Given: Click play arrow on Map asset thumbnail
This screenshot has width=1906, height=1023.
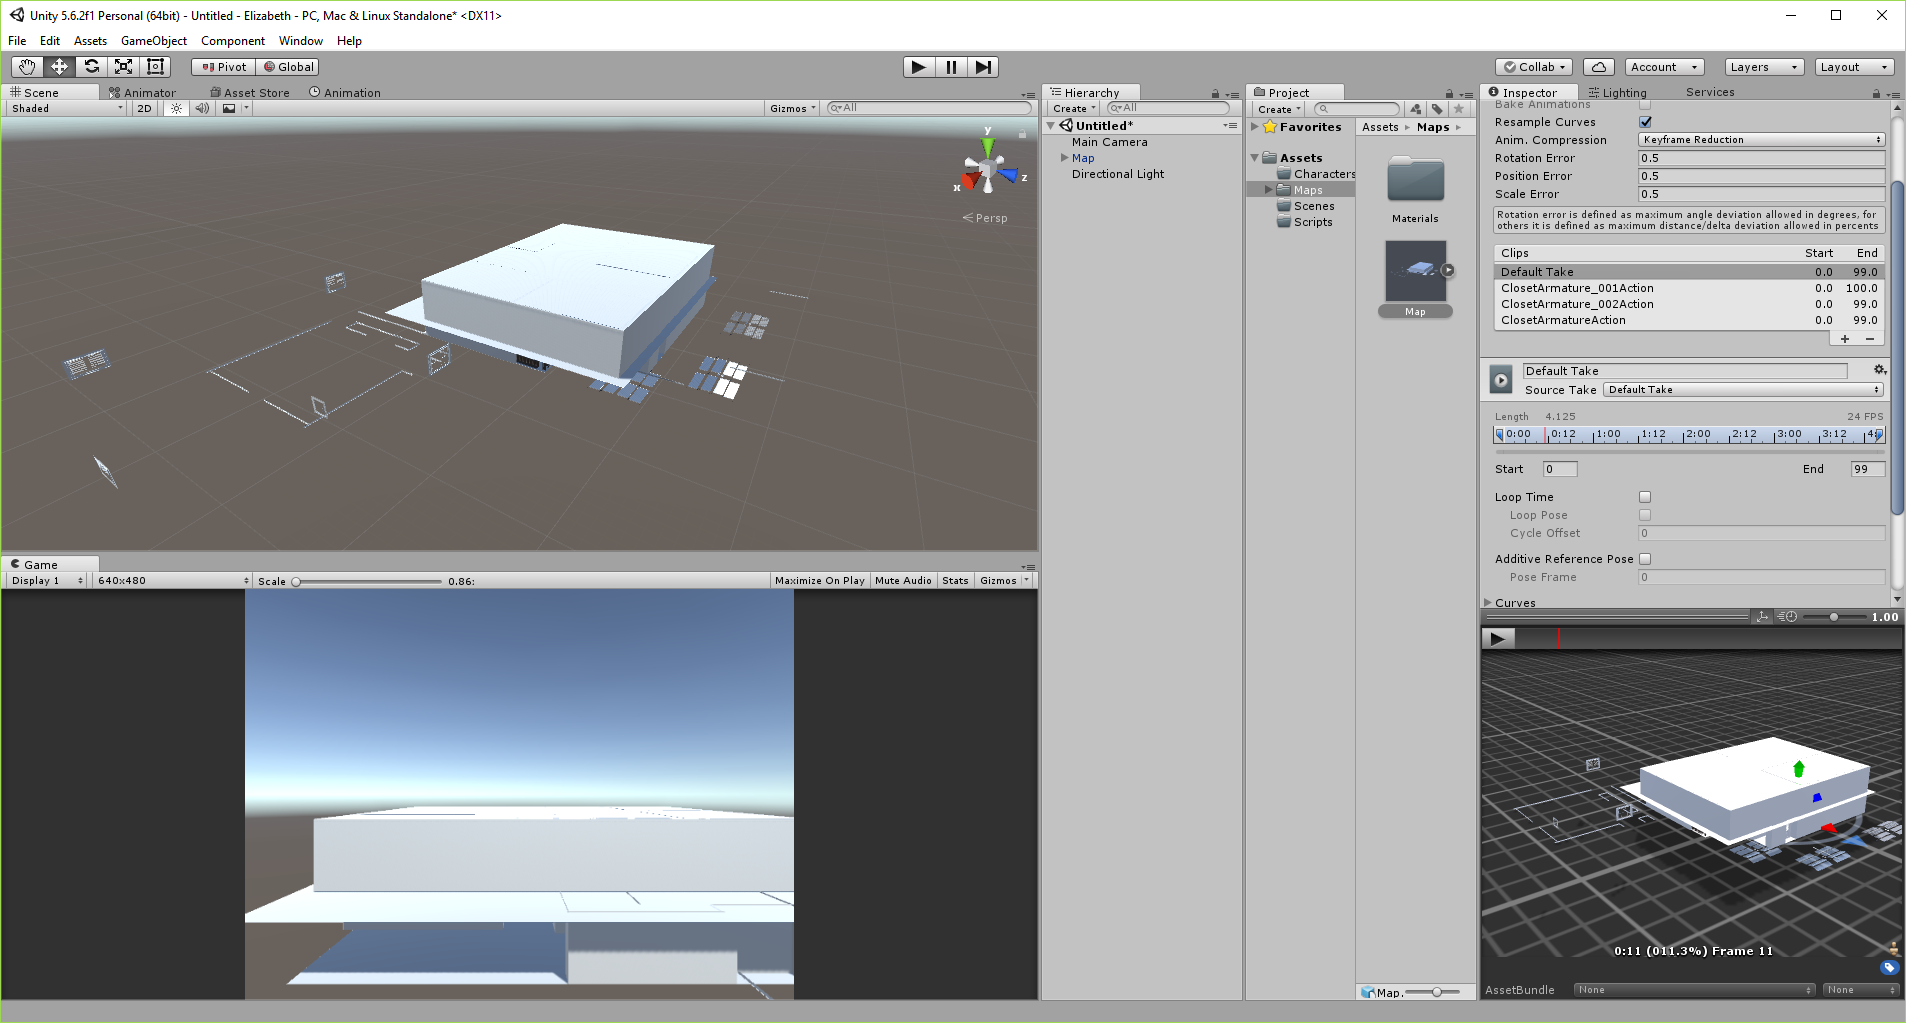Looking at the screenshot, I should (1448, 270).
